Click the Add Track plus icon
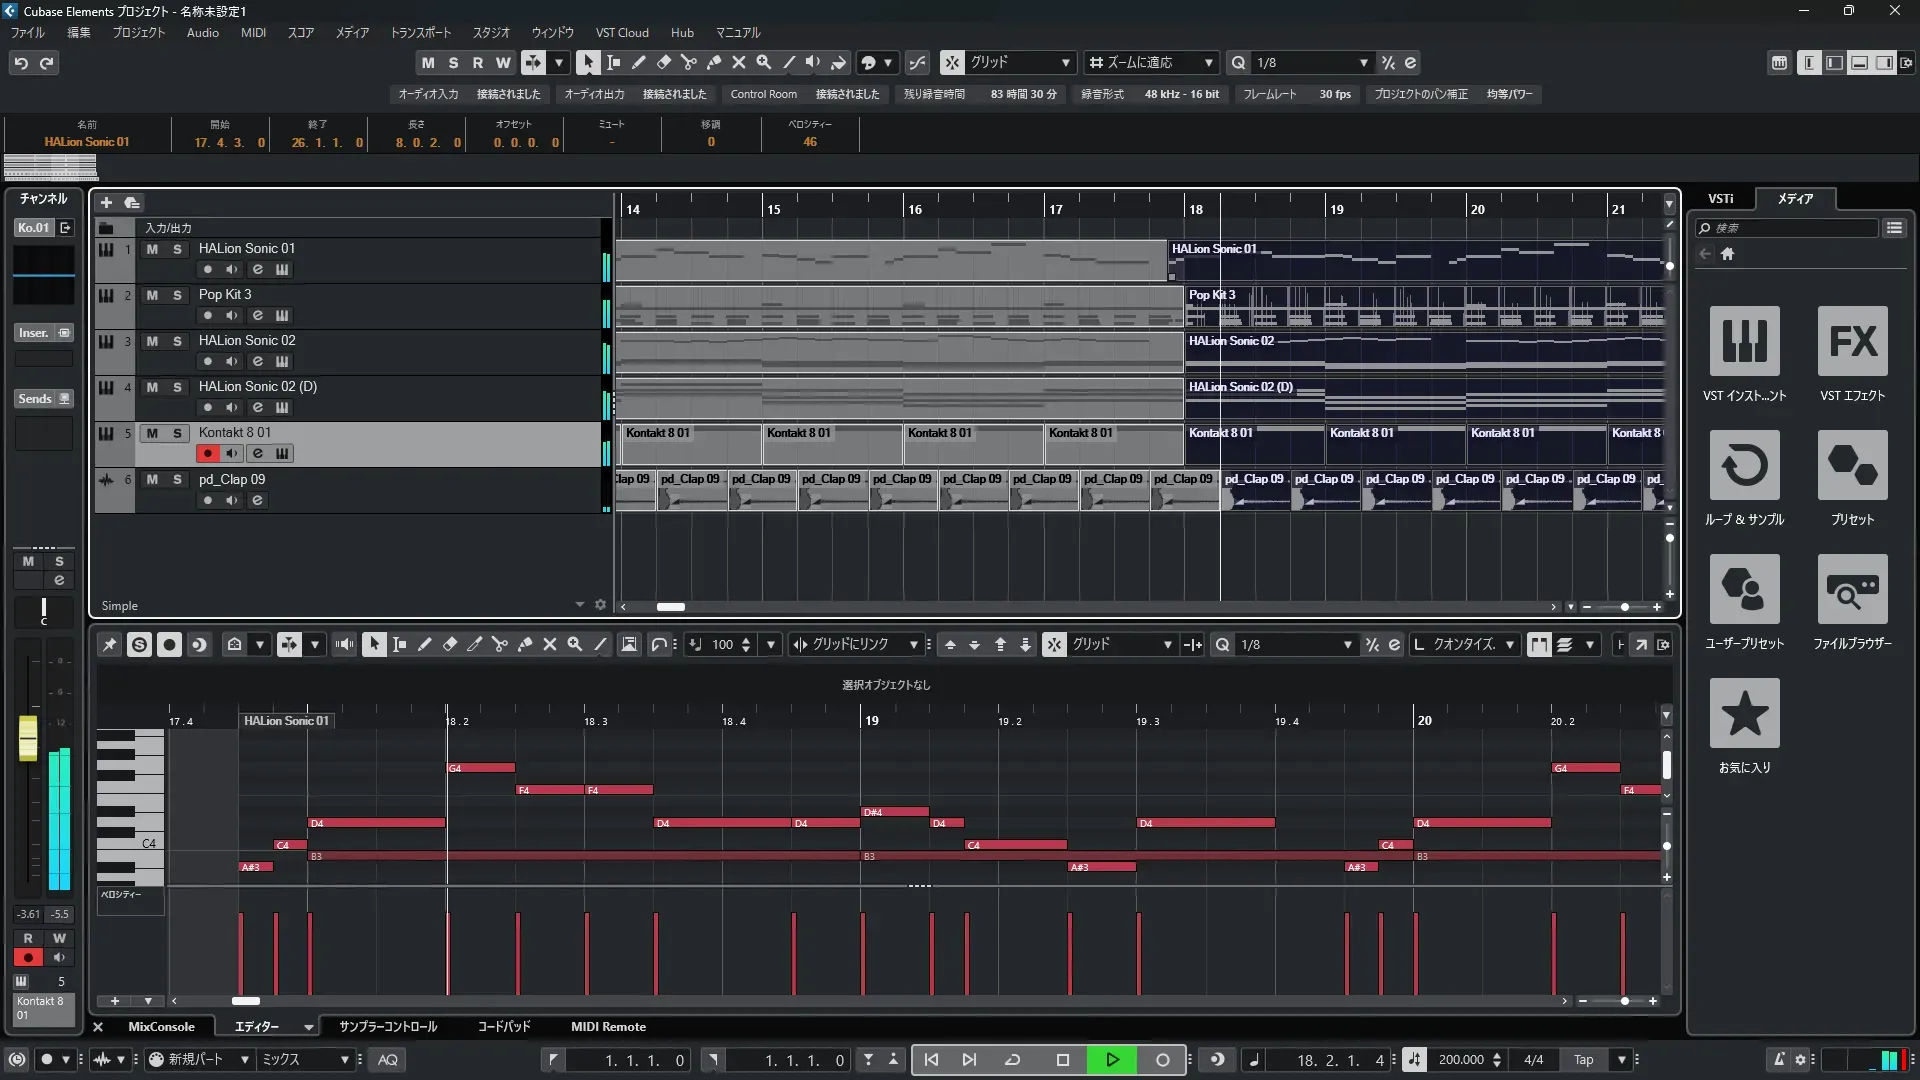1920x1080 pixels. coord(106,202)
